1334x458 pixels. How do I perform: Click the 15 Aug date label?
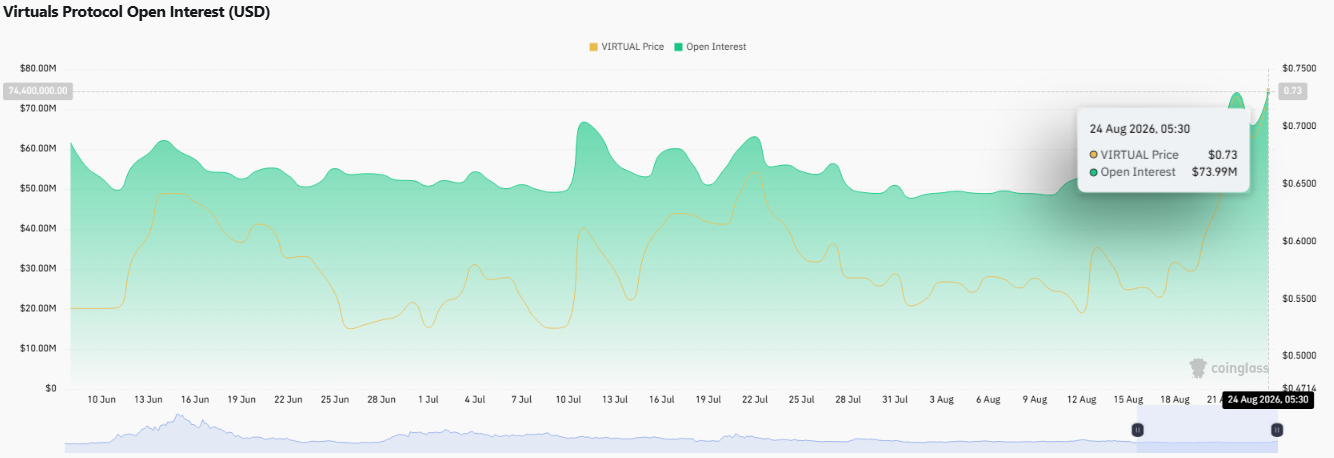(x=1127, y=400)
